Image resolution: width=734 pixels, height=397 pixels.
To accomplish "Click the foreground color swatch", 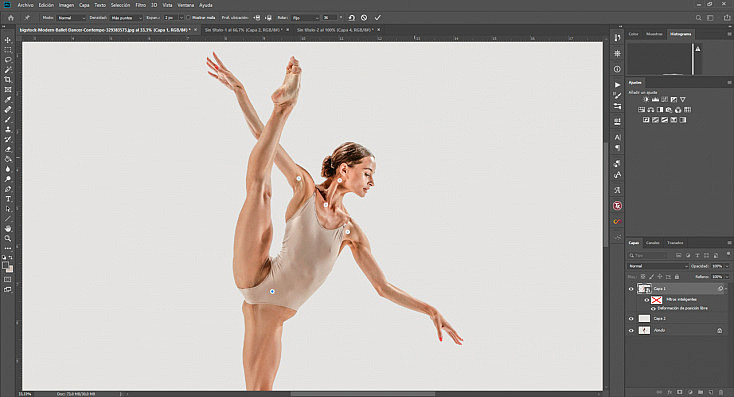I will click(x=6, y=265).
